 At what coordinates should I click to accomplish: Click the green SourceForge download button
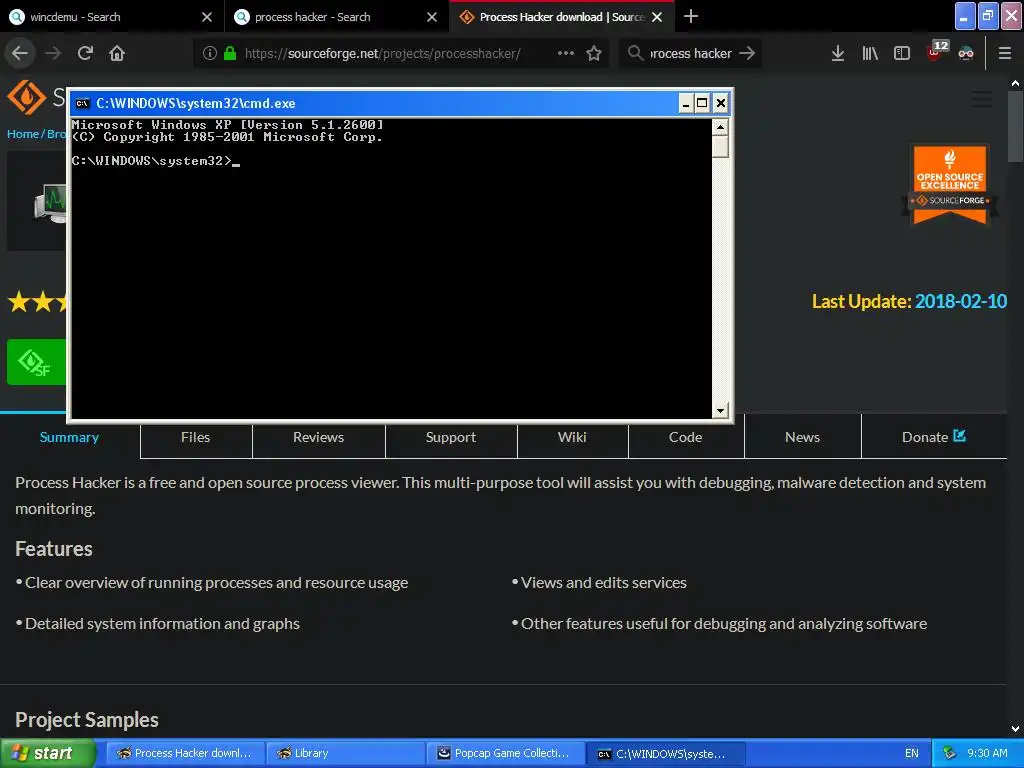tap(37, 362)
